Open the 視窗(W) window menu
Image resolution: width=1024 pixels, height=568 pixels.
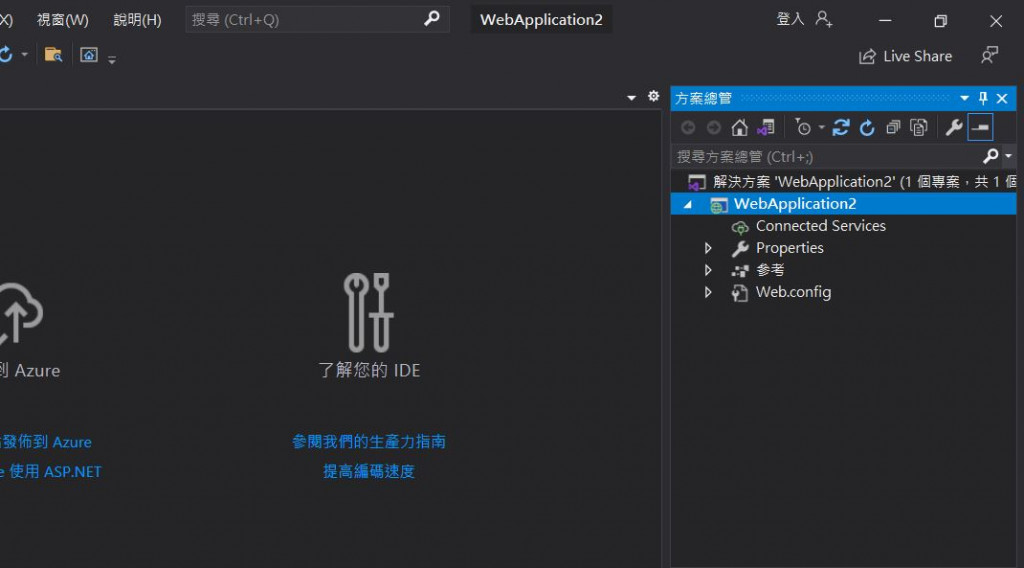[x=62, y=20]
